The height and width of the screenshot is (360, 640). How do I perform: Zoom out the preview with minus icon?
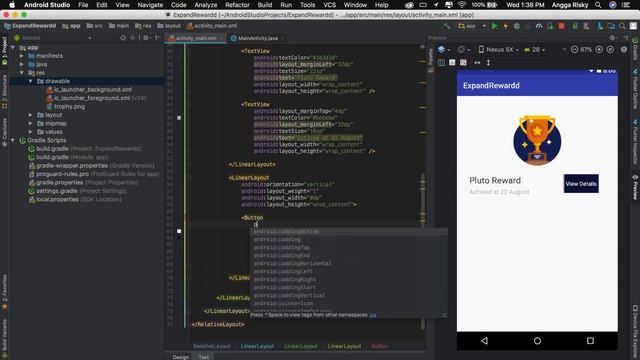pyautogui.click(x=574, y=49)
